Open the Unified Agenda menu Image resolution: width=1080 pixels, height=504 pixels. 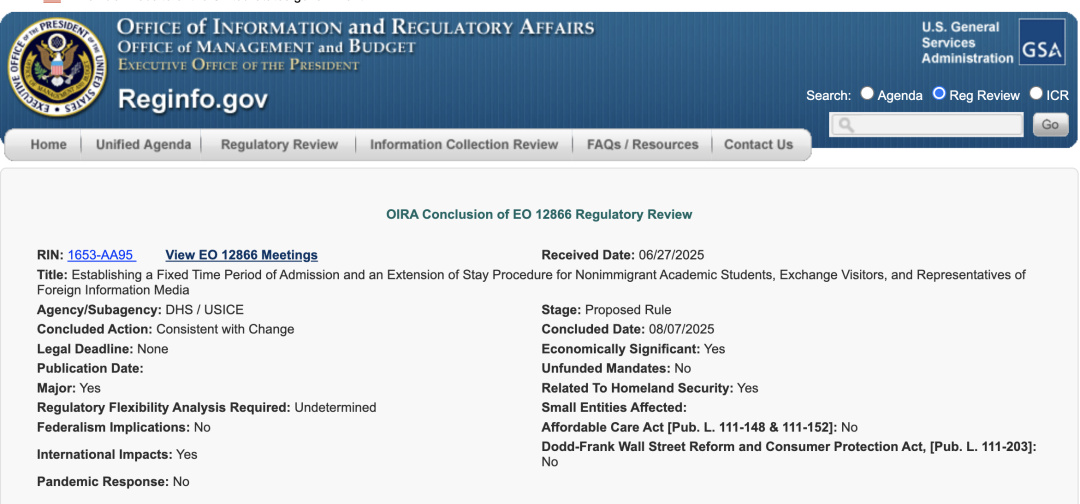(x=143, y=145)
